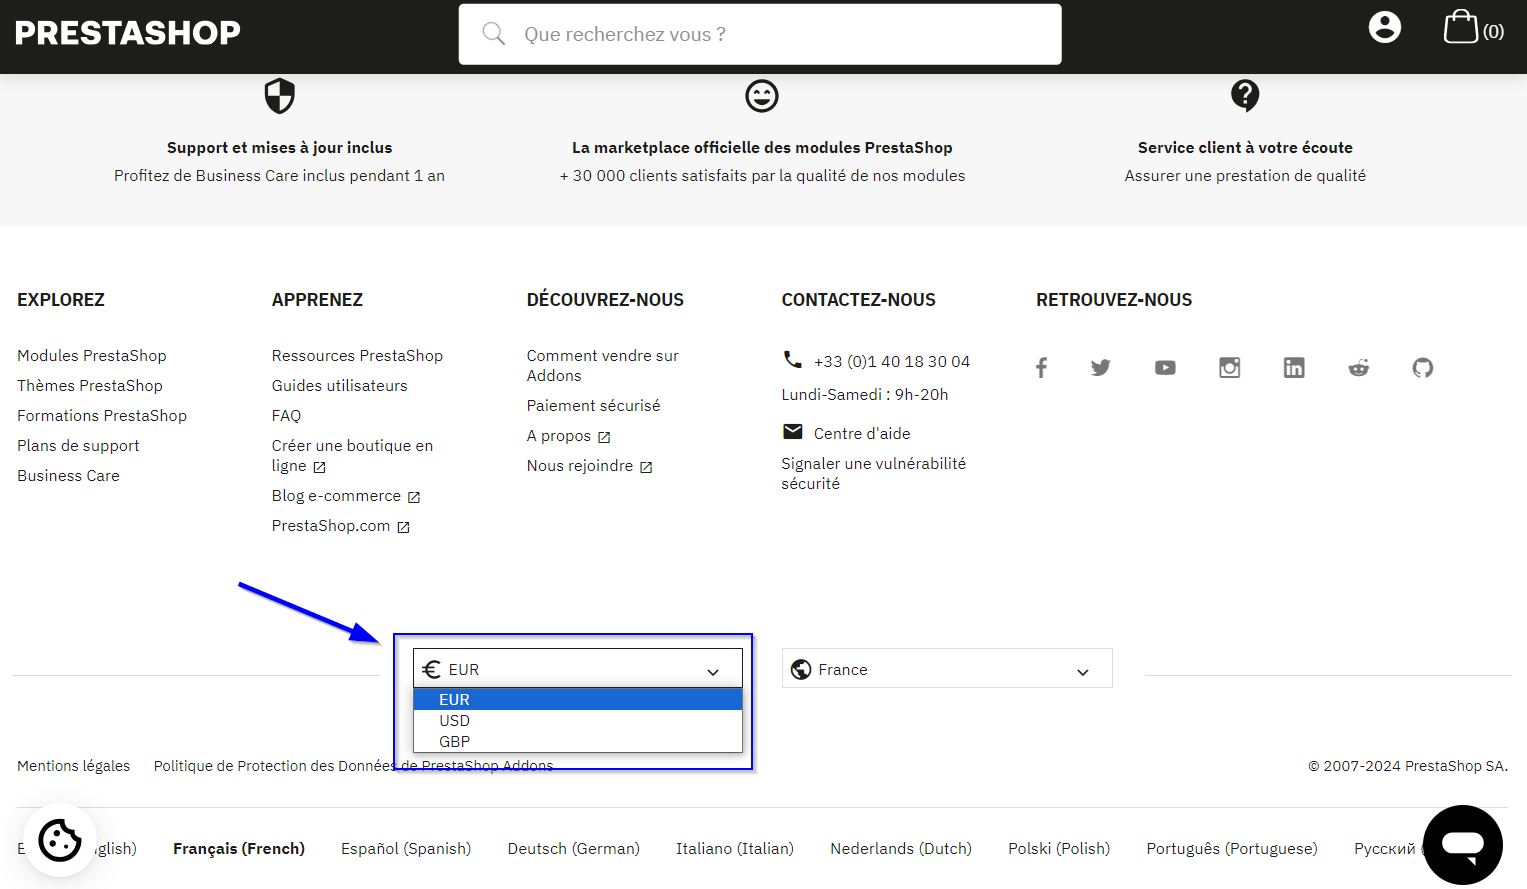The width and height of the screenshot is (1527, 889).
Task: Open PrestaShop's Twitter page icon
Action: 1100,368
